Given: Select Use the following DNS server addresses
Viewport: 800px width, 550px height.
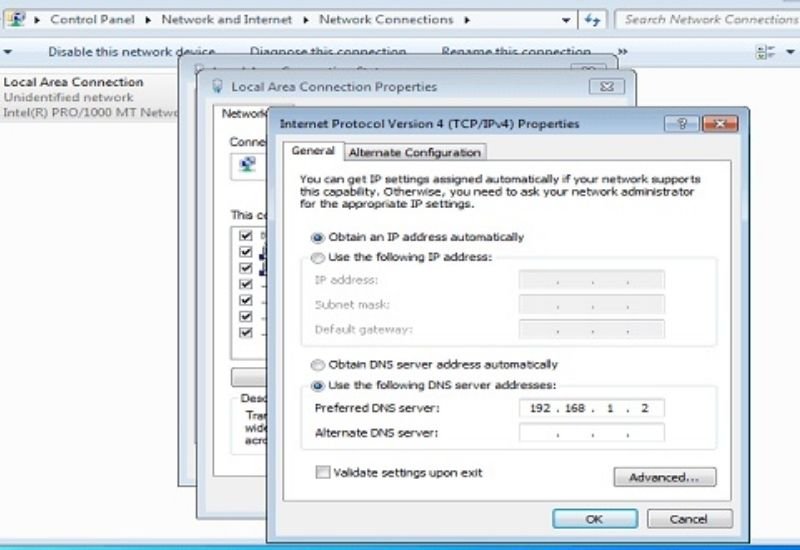Looking at the screenshot, I should 317,386.
